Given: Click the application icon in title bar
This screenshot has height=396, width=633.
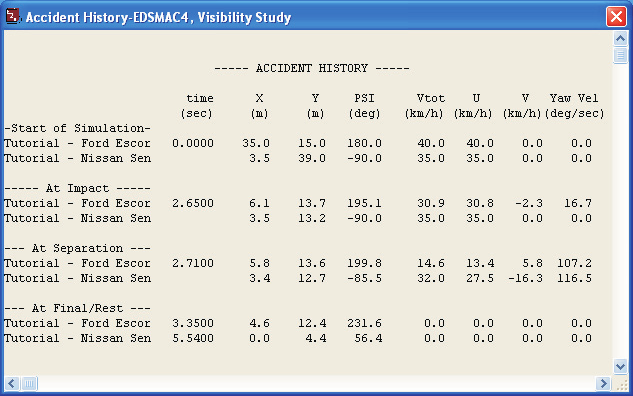Looking at the screenshot, I should tap(12, 17).
